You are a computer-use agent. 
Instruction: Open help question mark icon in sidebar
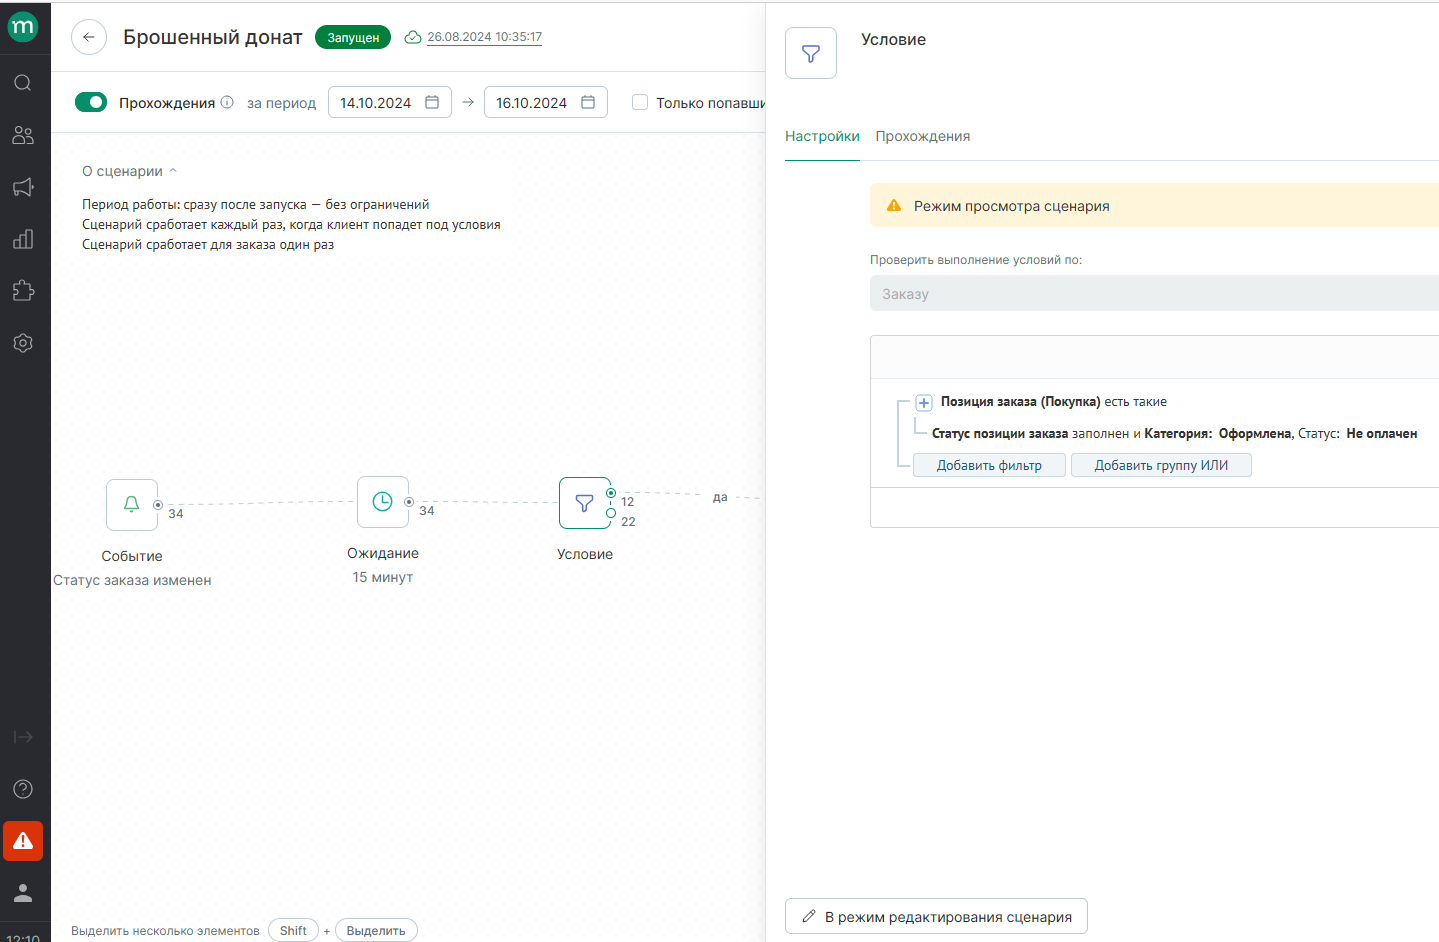[x=23, y=789]
